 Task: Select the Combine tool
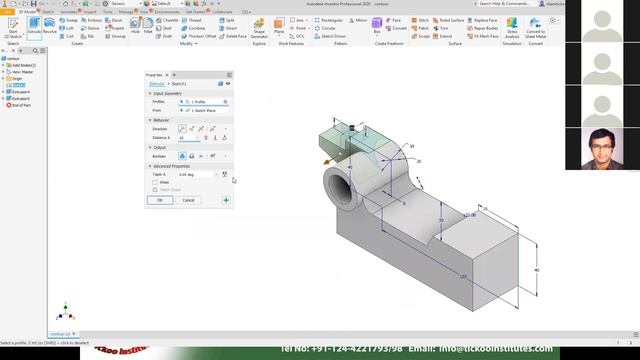click(193, 28)
